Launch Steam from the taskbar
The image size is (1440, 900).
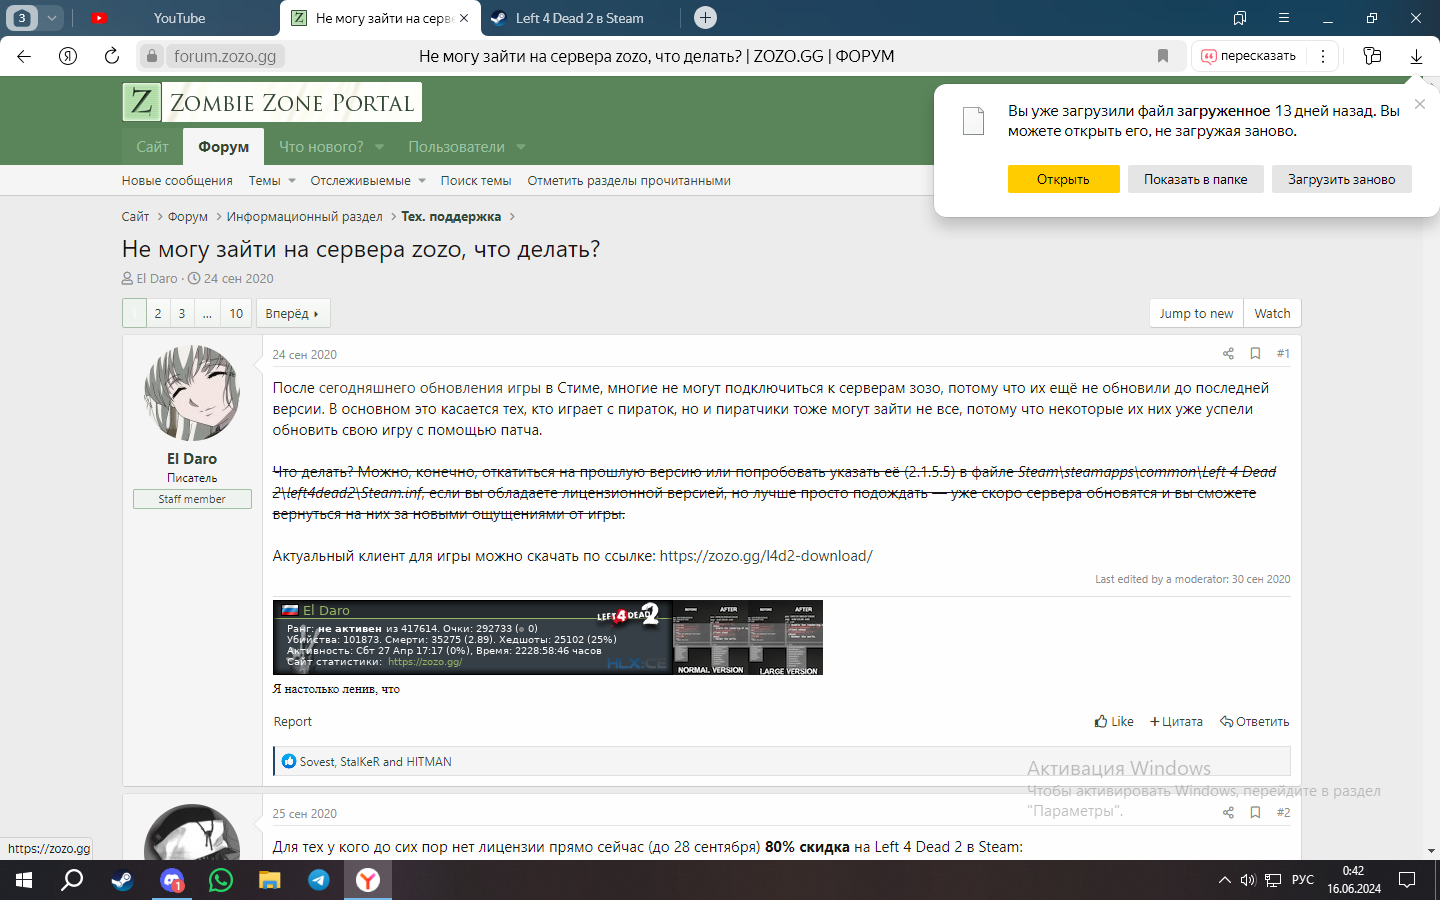pos(122,880)
